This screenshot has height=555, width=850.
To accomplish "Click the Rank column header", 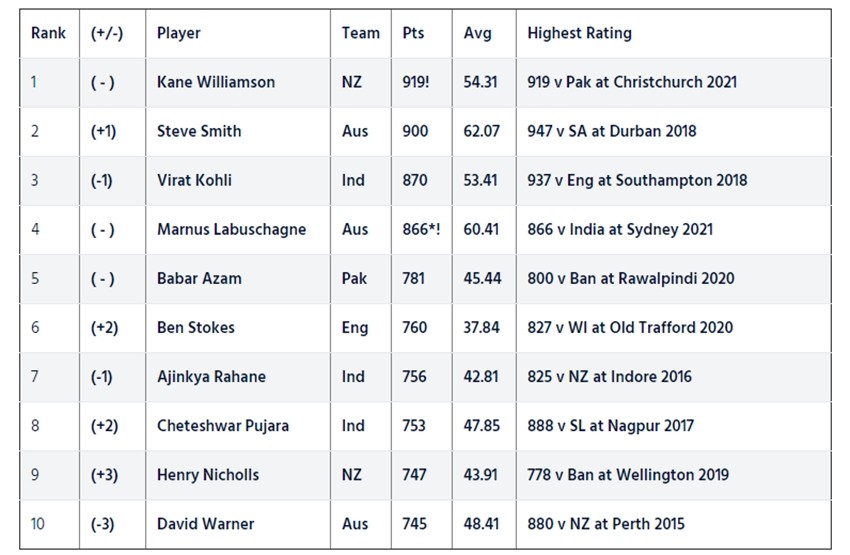I will pyautogui.click(x=48, y=33).
